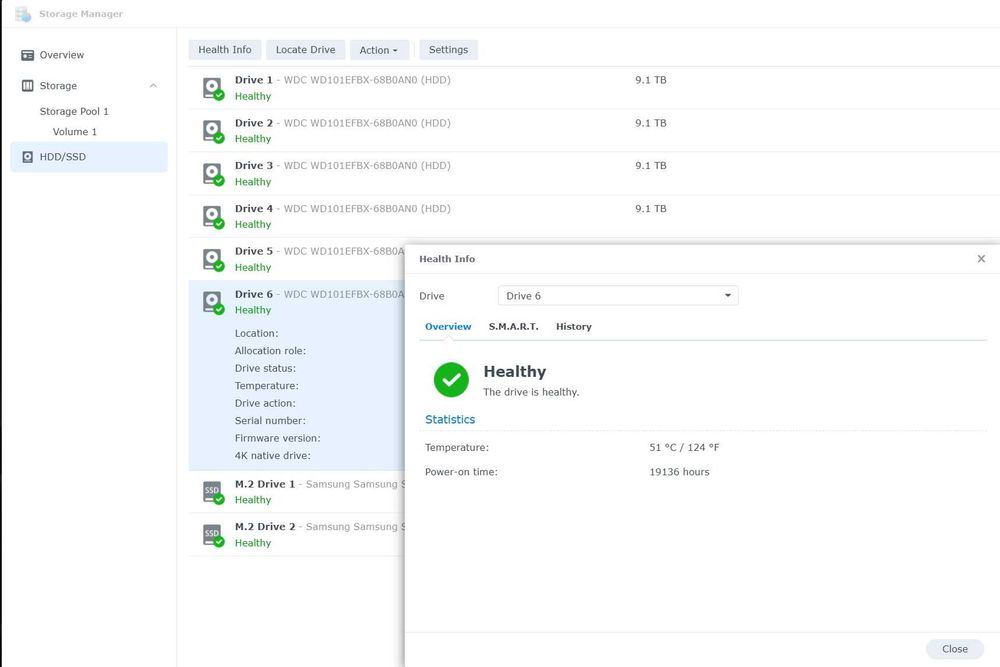Image resolution: width=1000 pixels, height=667 pixels.
Task: Click the Drive 3 disk icon
Action: (213, 173)
